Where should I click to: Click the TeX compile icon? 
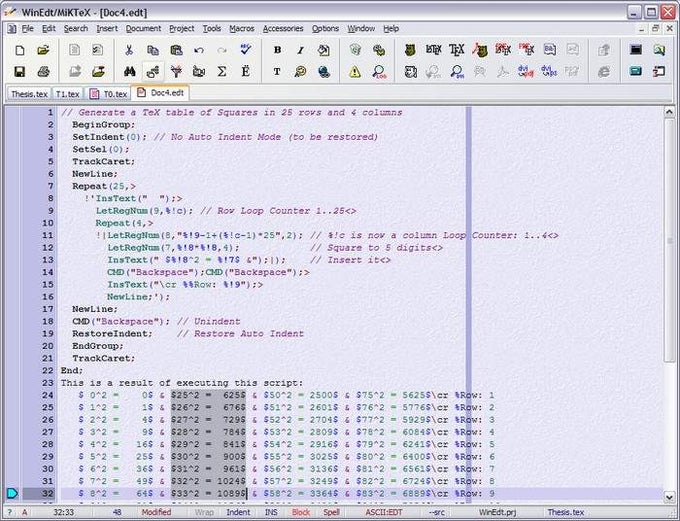pos(457,49)
